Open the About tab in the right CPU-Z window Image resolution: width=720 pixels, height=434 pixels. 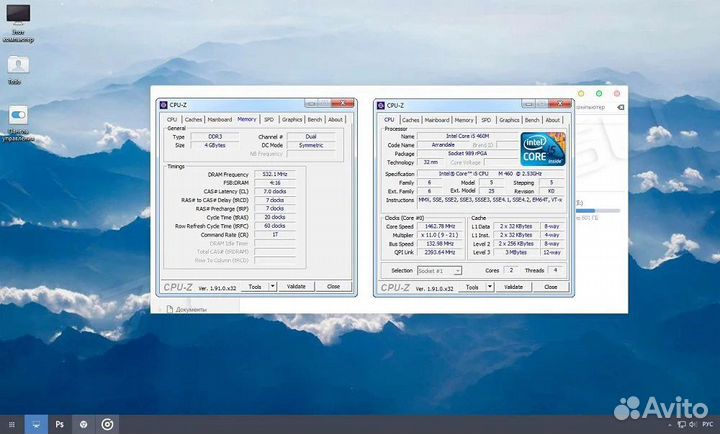553,120
